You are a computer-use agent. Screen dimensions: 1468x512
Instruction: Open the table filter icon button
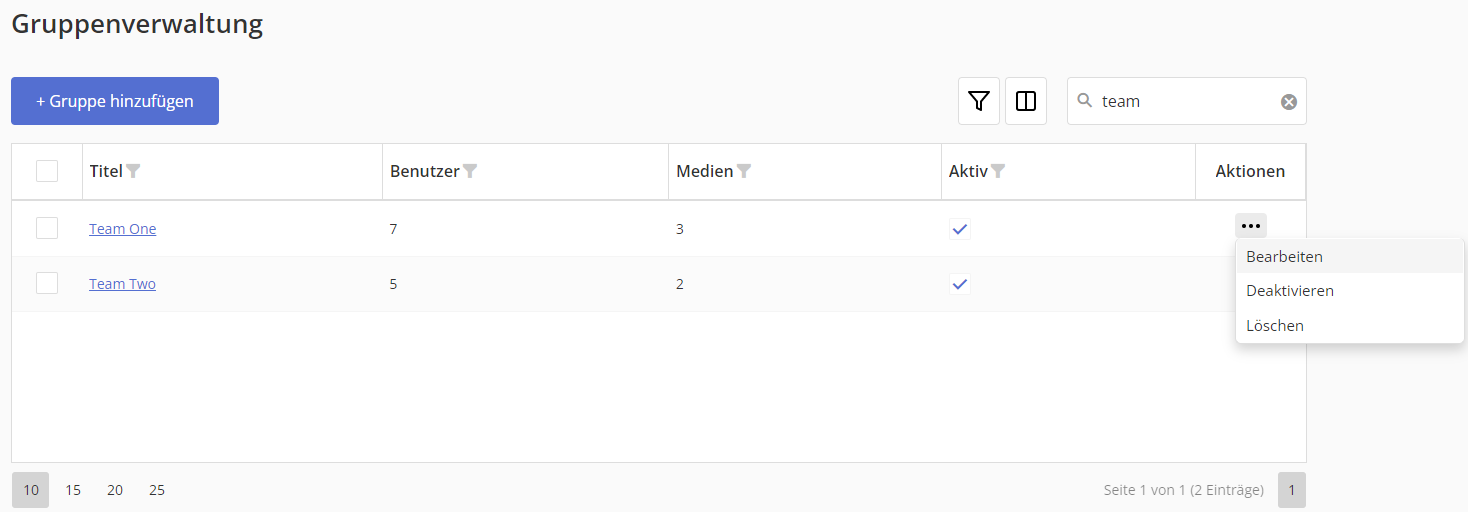(x=979, y=101)
